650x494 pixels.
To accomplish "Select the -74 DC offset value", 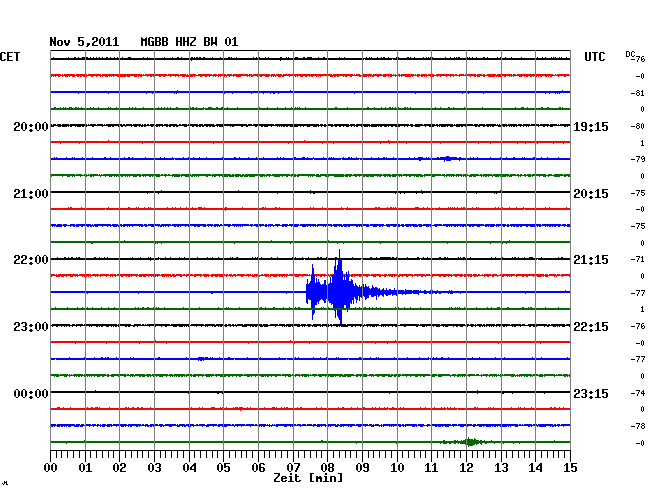I will point(638,393).
